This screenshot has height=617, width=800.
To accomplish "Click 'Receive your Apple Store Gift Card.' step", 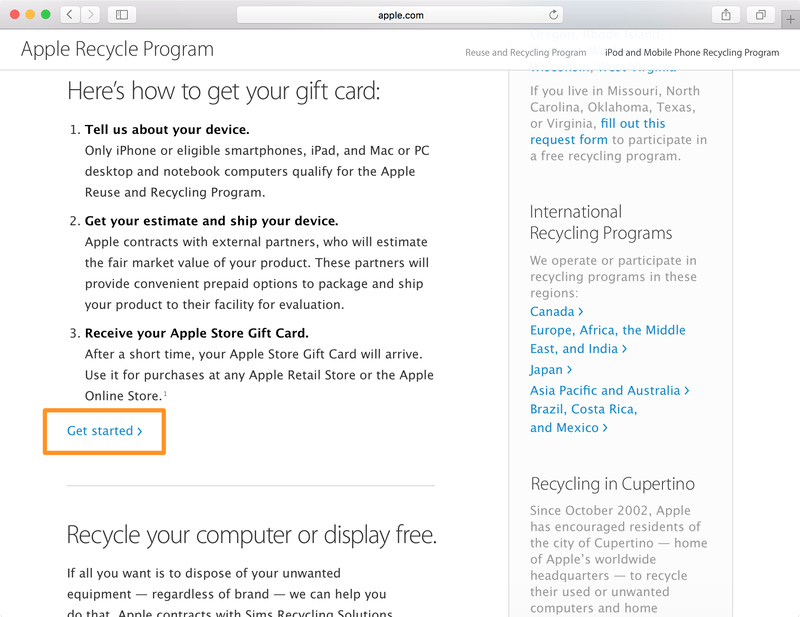I will pos(196,333).
